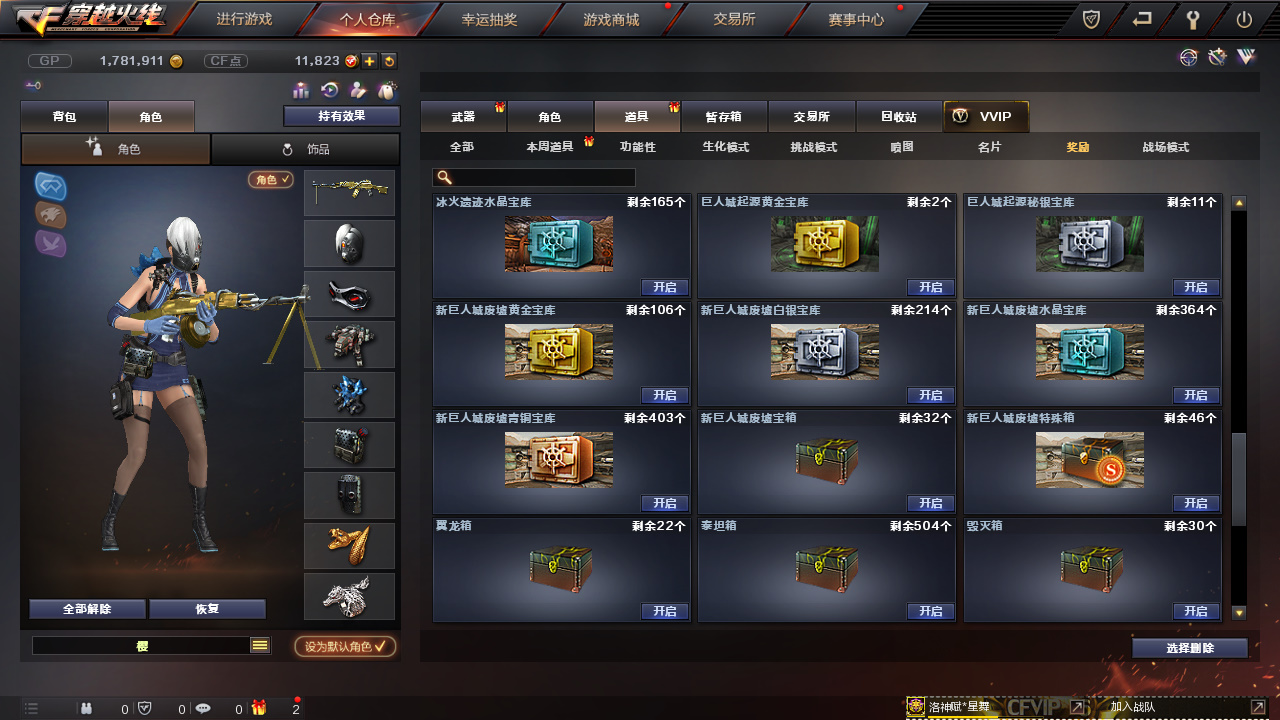
Task: Toggle the 角色 checkbox above character preview
Action: (271, 180)
